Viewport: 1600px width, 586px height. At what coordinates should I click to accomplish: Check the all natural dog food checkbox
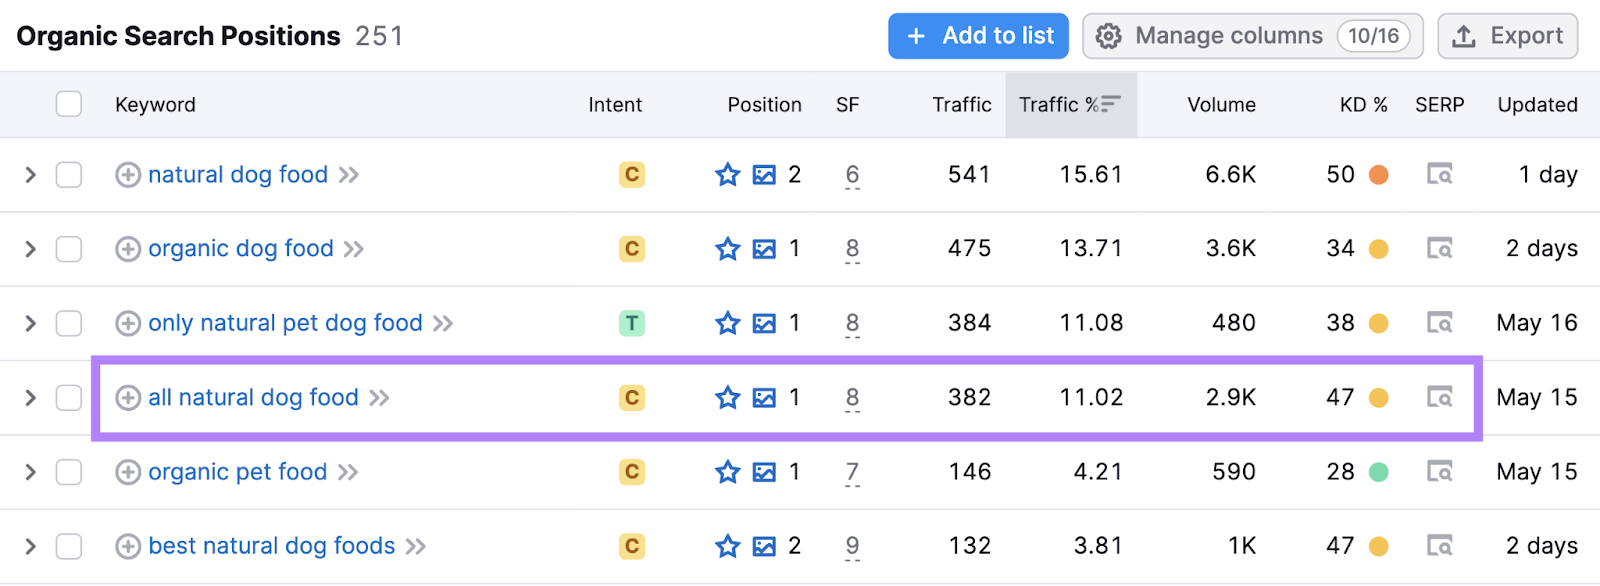[69, 398]
